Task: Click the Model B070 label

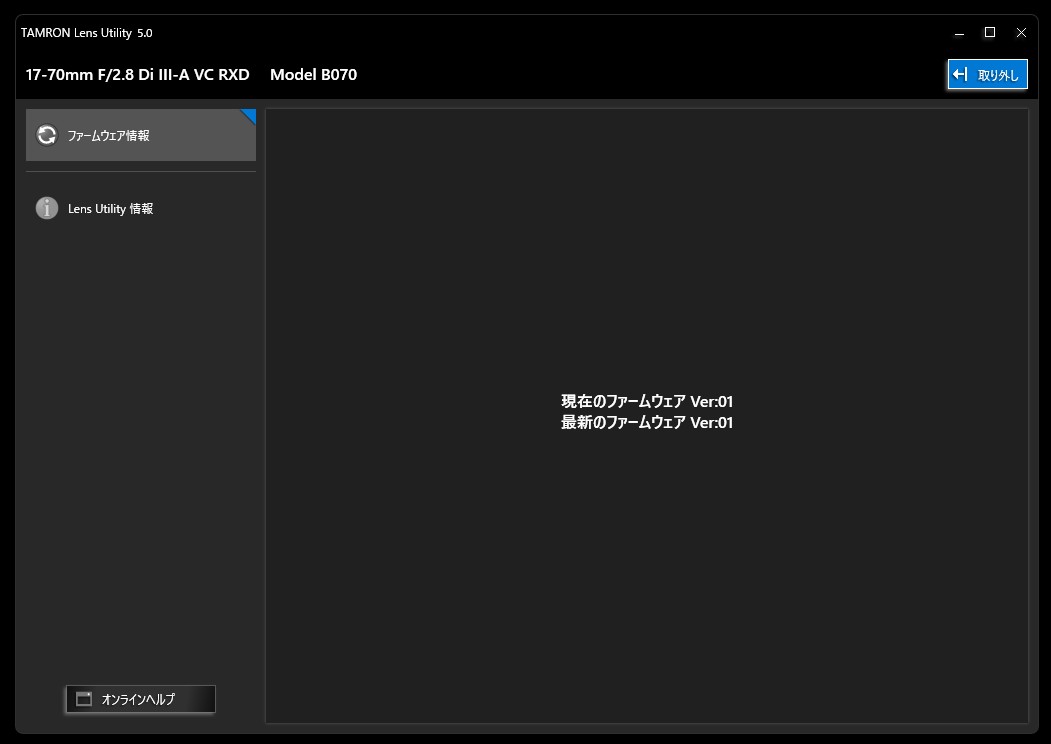Action: [x=313, y=74]
